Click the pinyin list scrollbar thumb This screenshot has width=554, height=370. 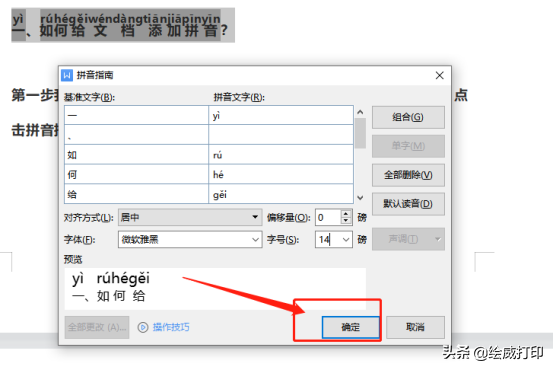tap(360, 134)
